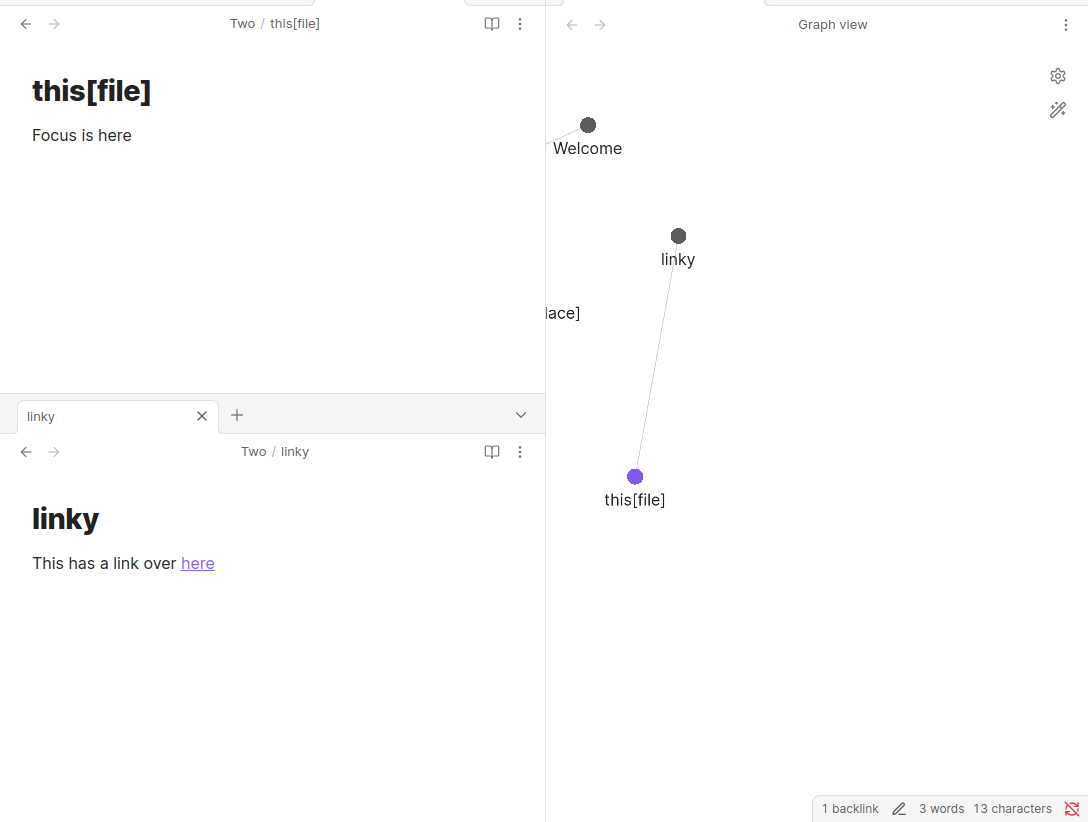Click the "Two" folder breadcrumb above this[file]

(x=242, y=24)
